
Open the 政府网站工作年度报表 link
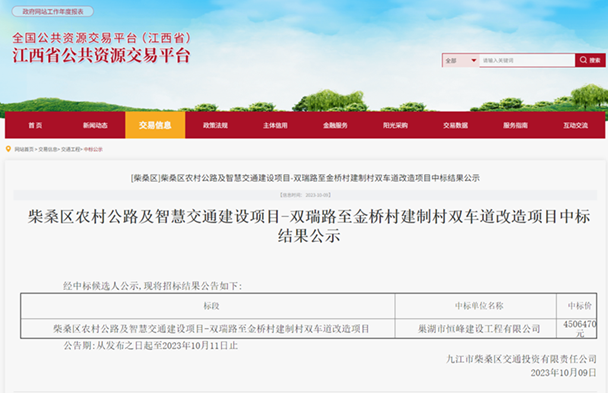53,12
